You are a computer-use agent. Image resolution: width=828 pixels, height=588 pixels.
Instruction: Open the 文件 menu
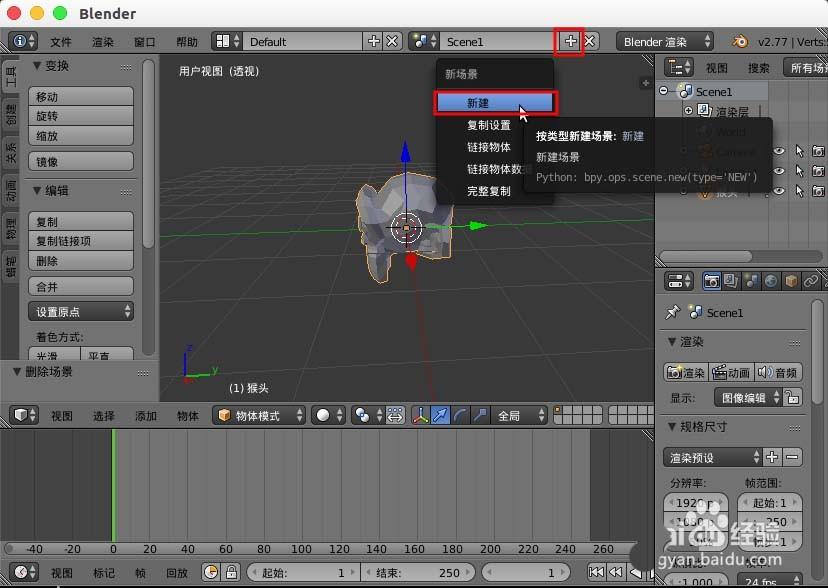[60, 41]
